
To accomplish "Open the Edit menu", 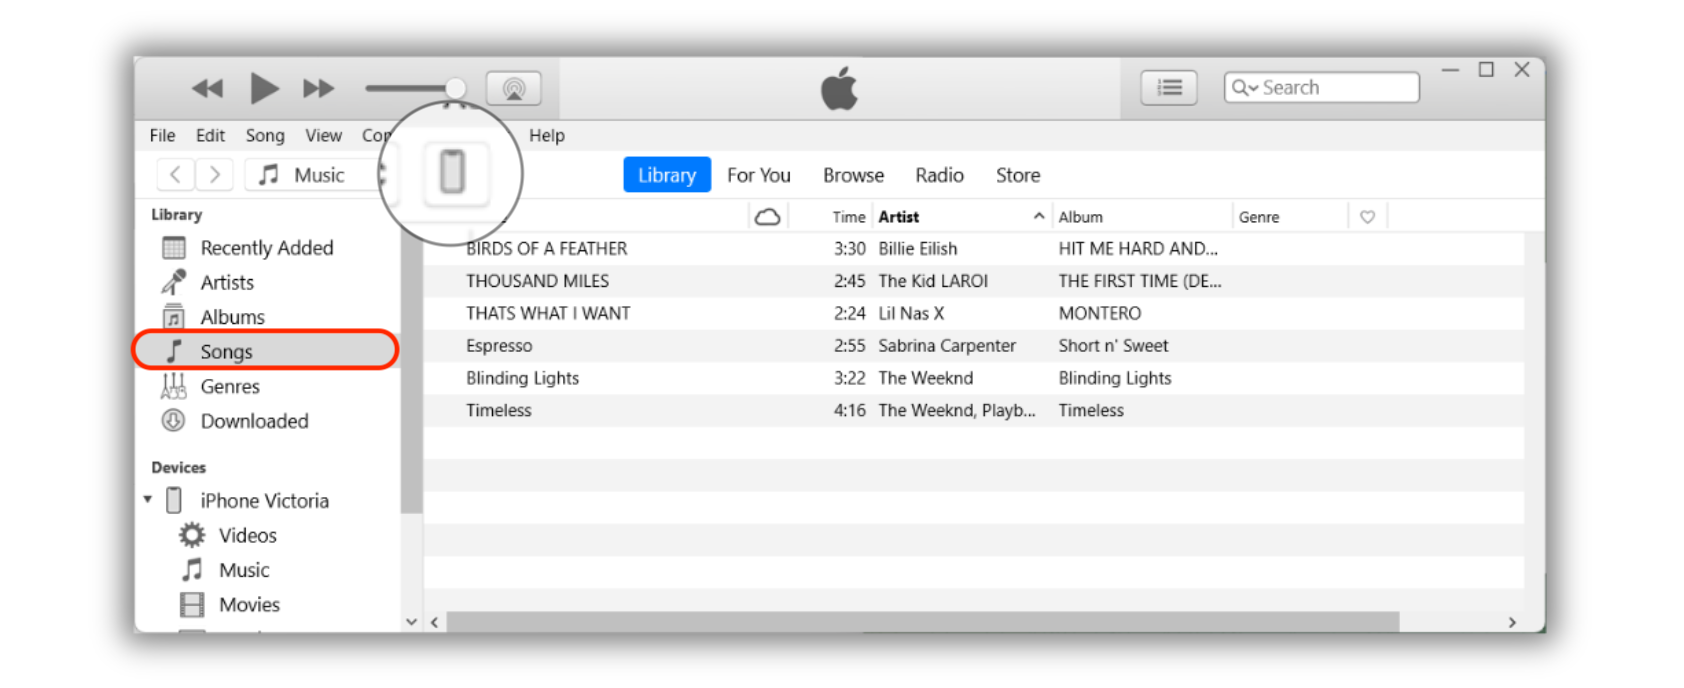I will [210, 135].
